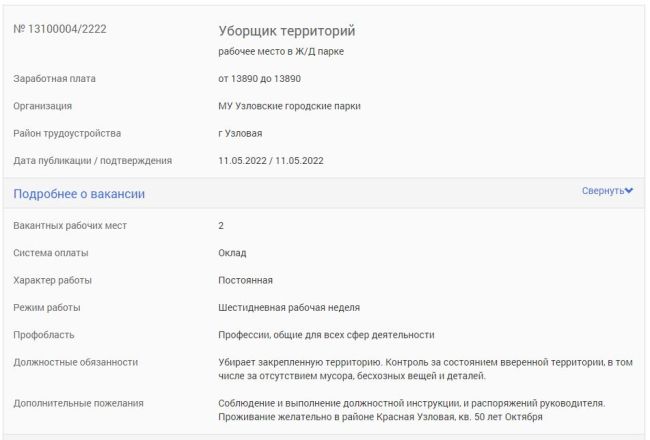Click the Район трудоустройства label
Screen dimensions: 650x440
(67, 134)
